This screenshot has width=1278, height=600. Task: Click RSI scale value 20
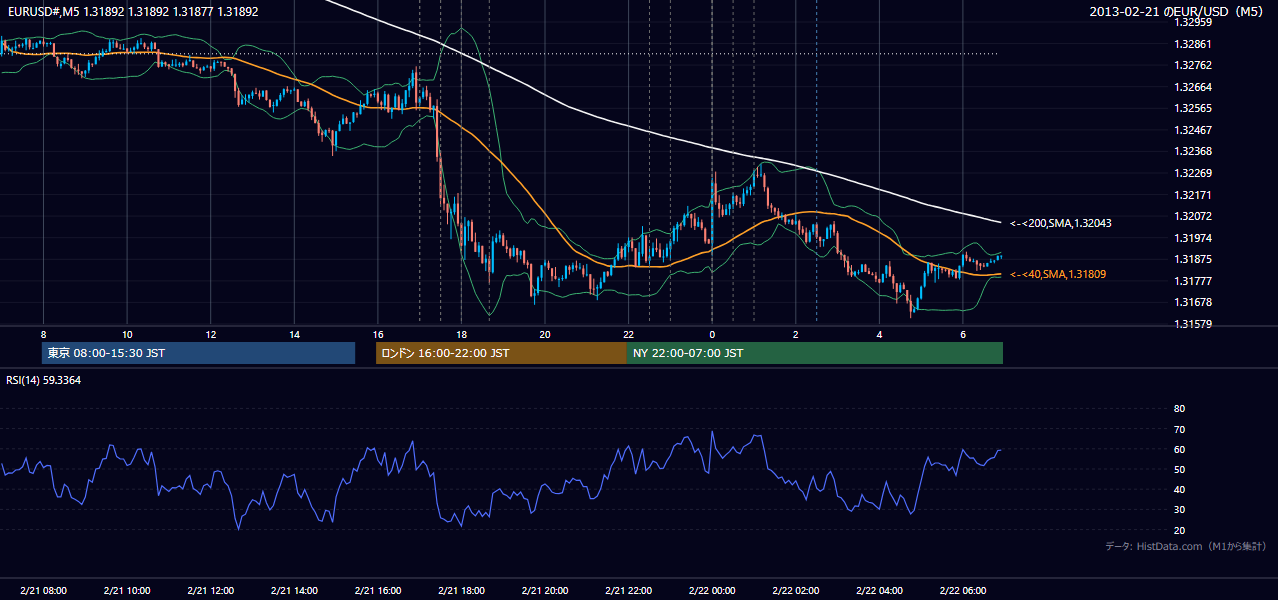pyautogui.click(x=1179, y=530)
